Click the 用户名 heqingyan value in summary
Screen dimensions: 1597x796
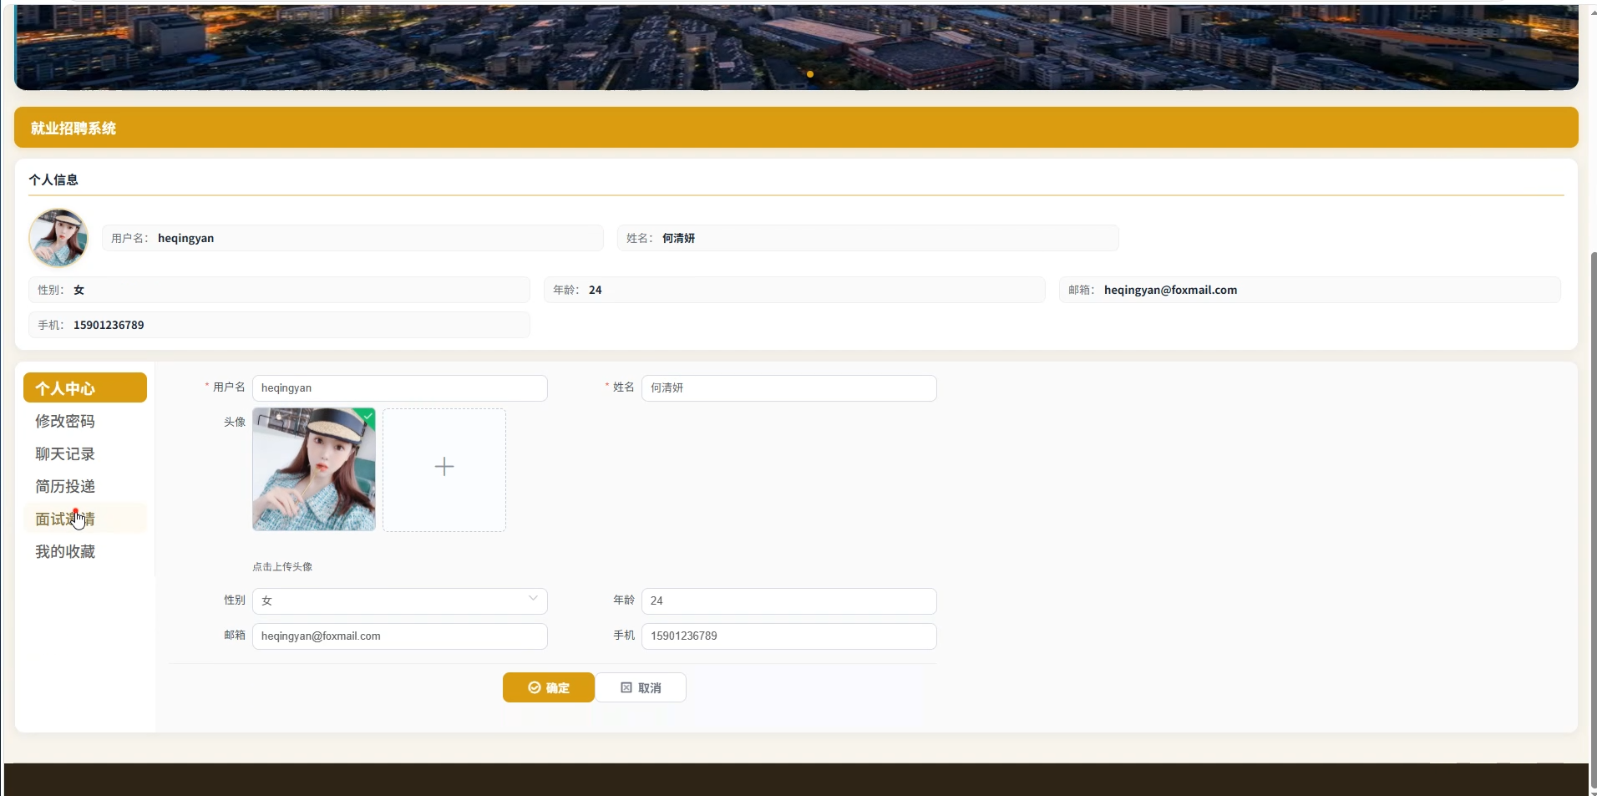[x=186, y=238]
